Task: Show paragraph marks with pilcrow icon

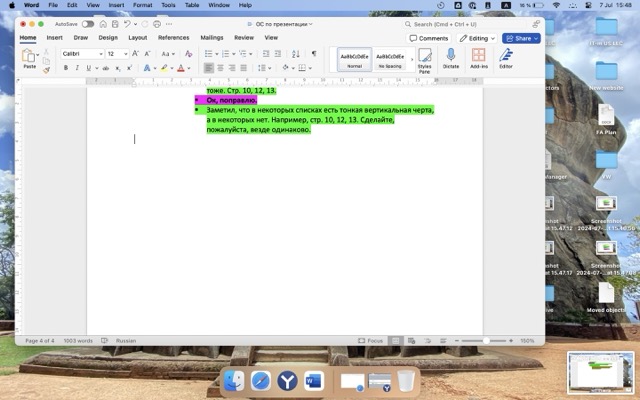Action: [x=314, y=53]
